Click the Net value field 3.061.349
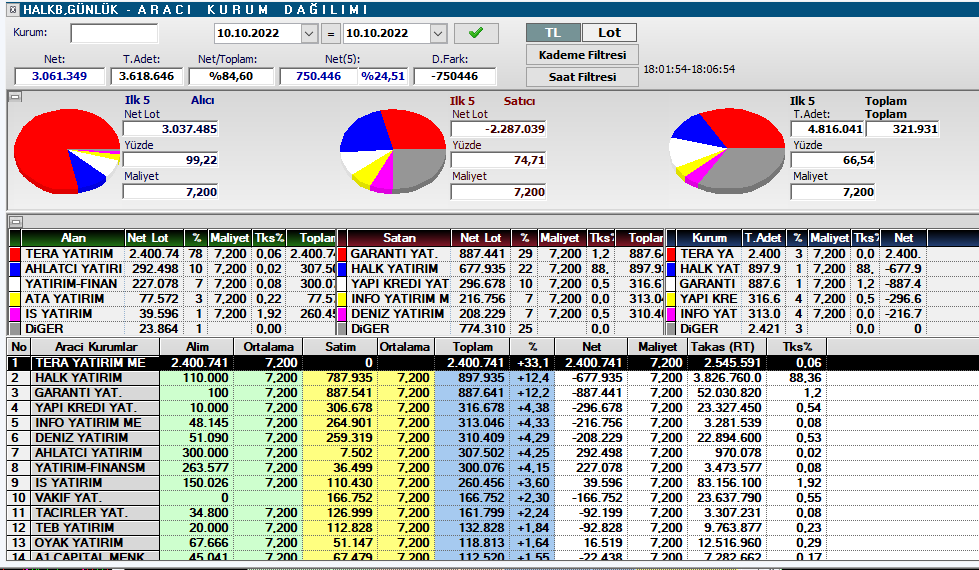The image size is (979, 570). (59, 76)
